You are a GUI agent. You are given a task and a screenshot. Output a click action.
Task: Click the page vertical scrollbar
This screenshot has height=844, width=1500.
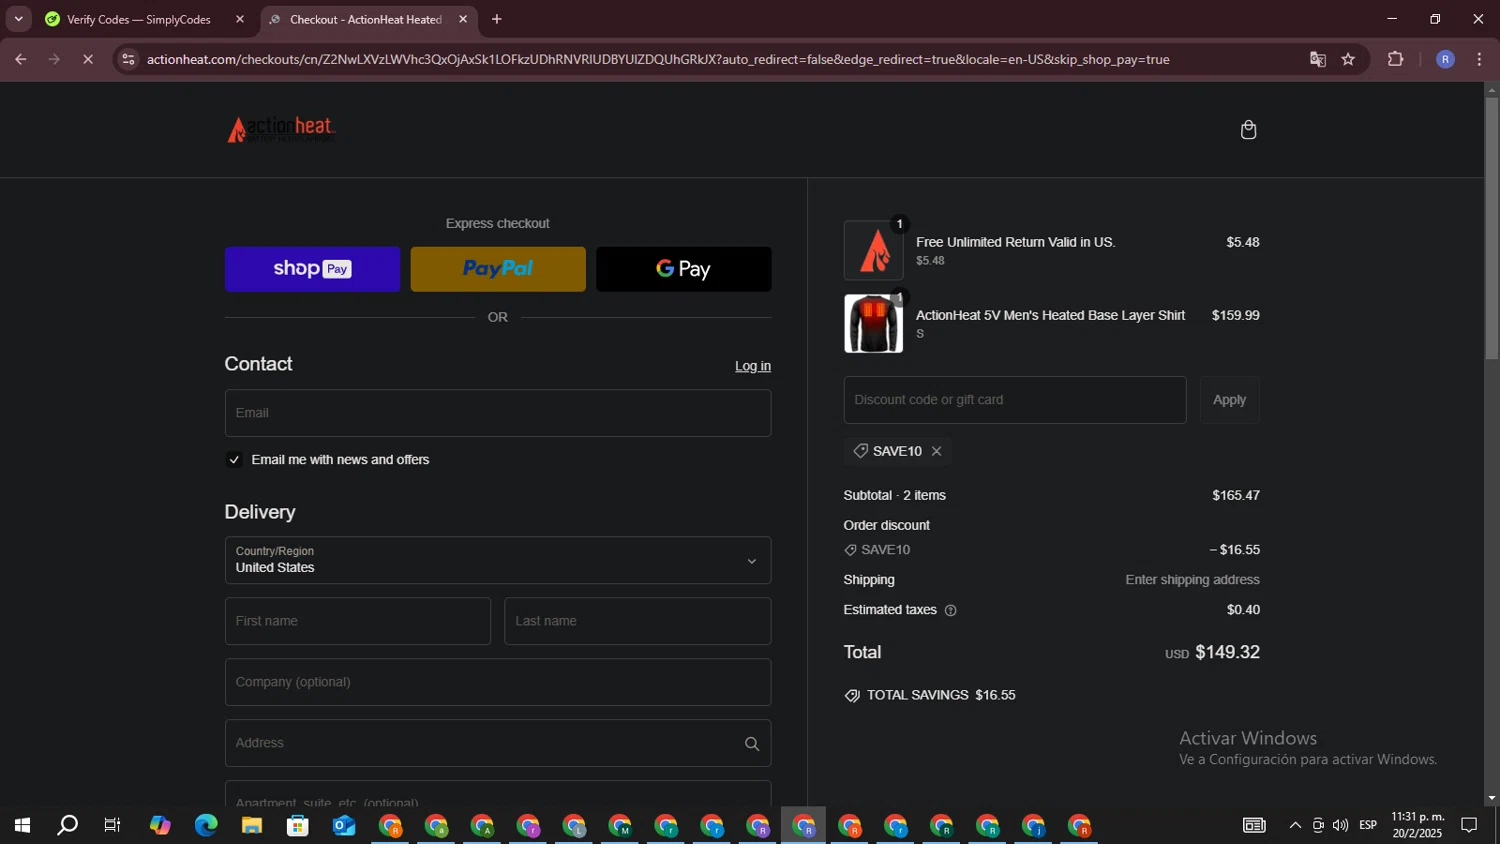[1491, 229]
